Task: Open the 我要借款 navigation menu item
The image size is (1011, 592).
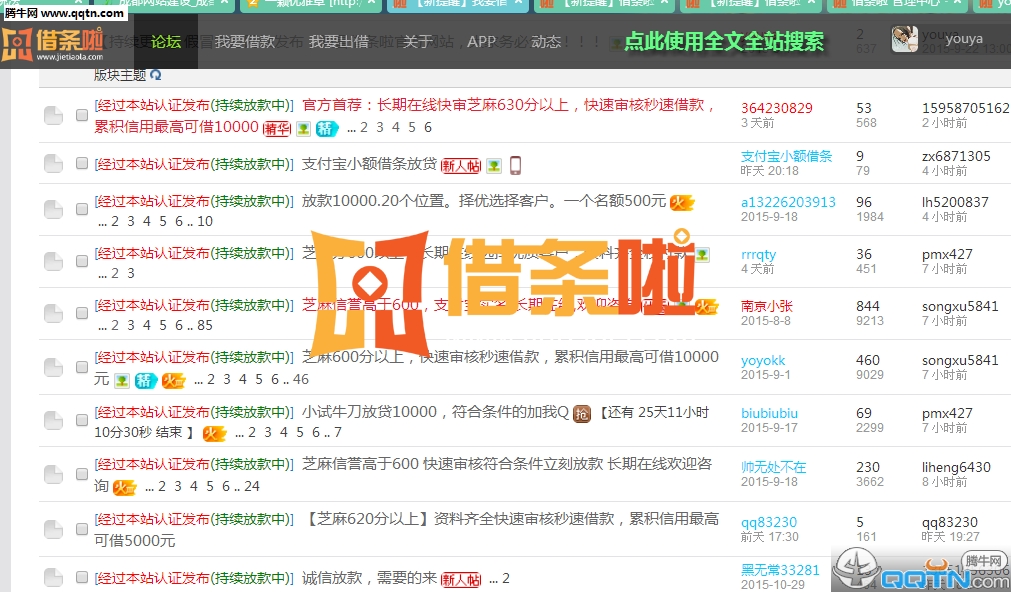Action: [x=245, y=42]
